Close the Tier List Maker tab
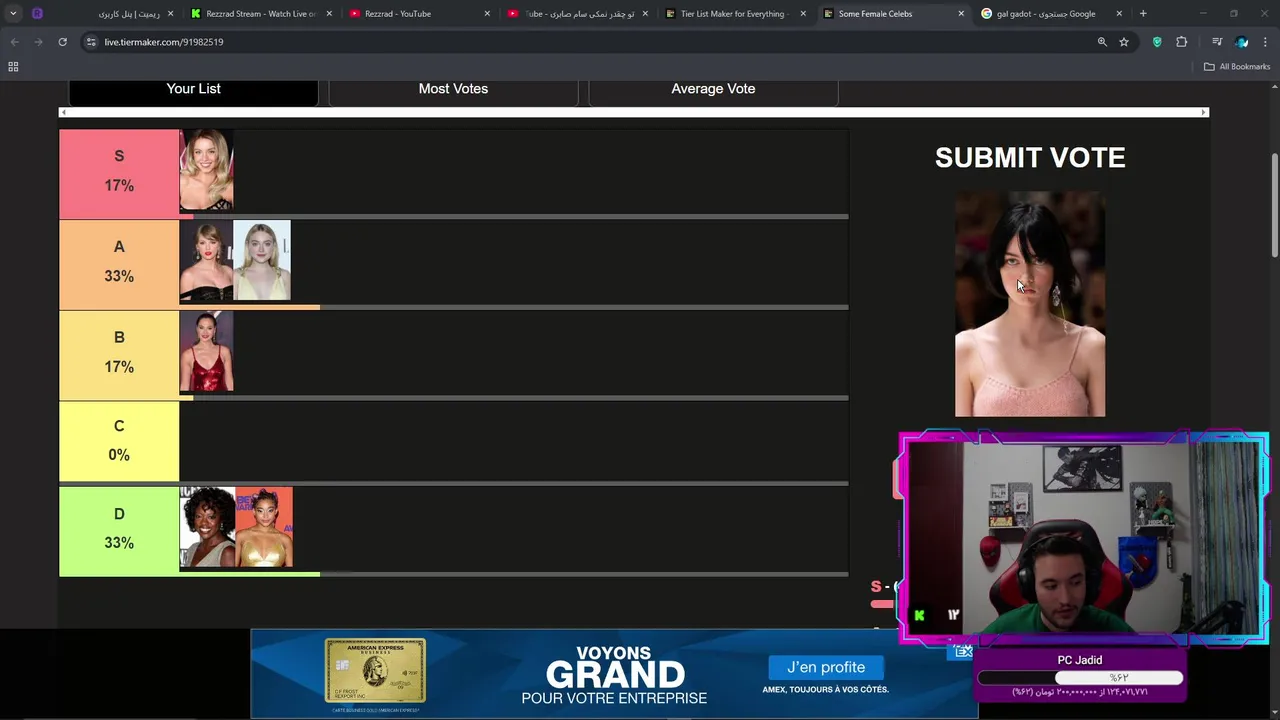The width and height of the screenshot is (1280, 720). 803,14
